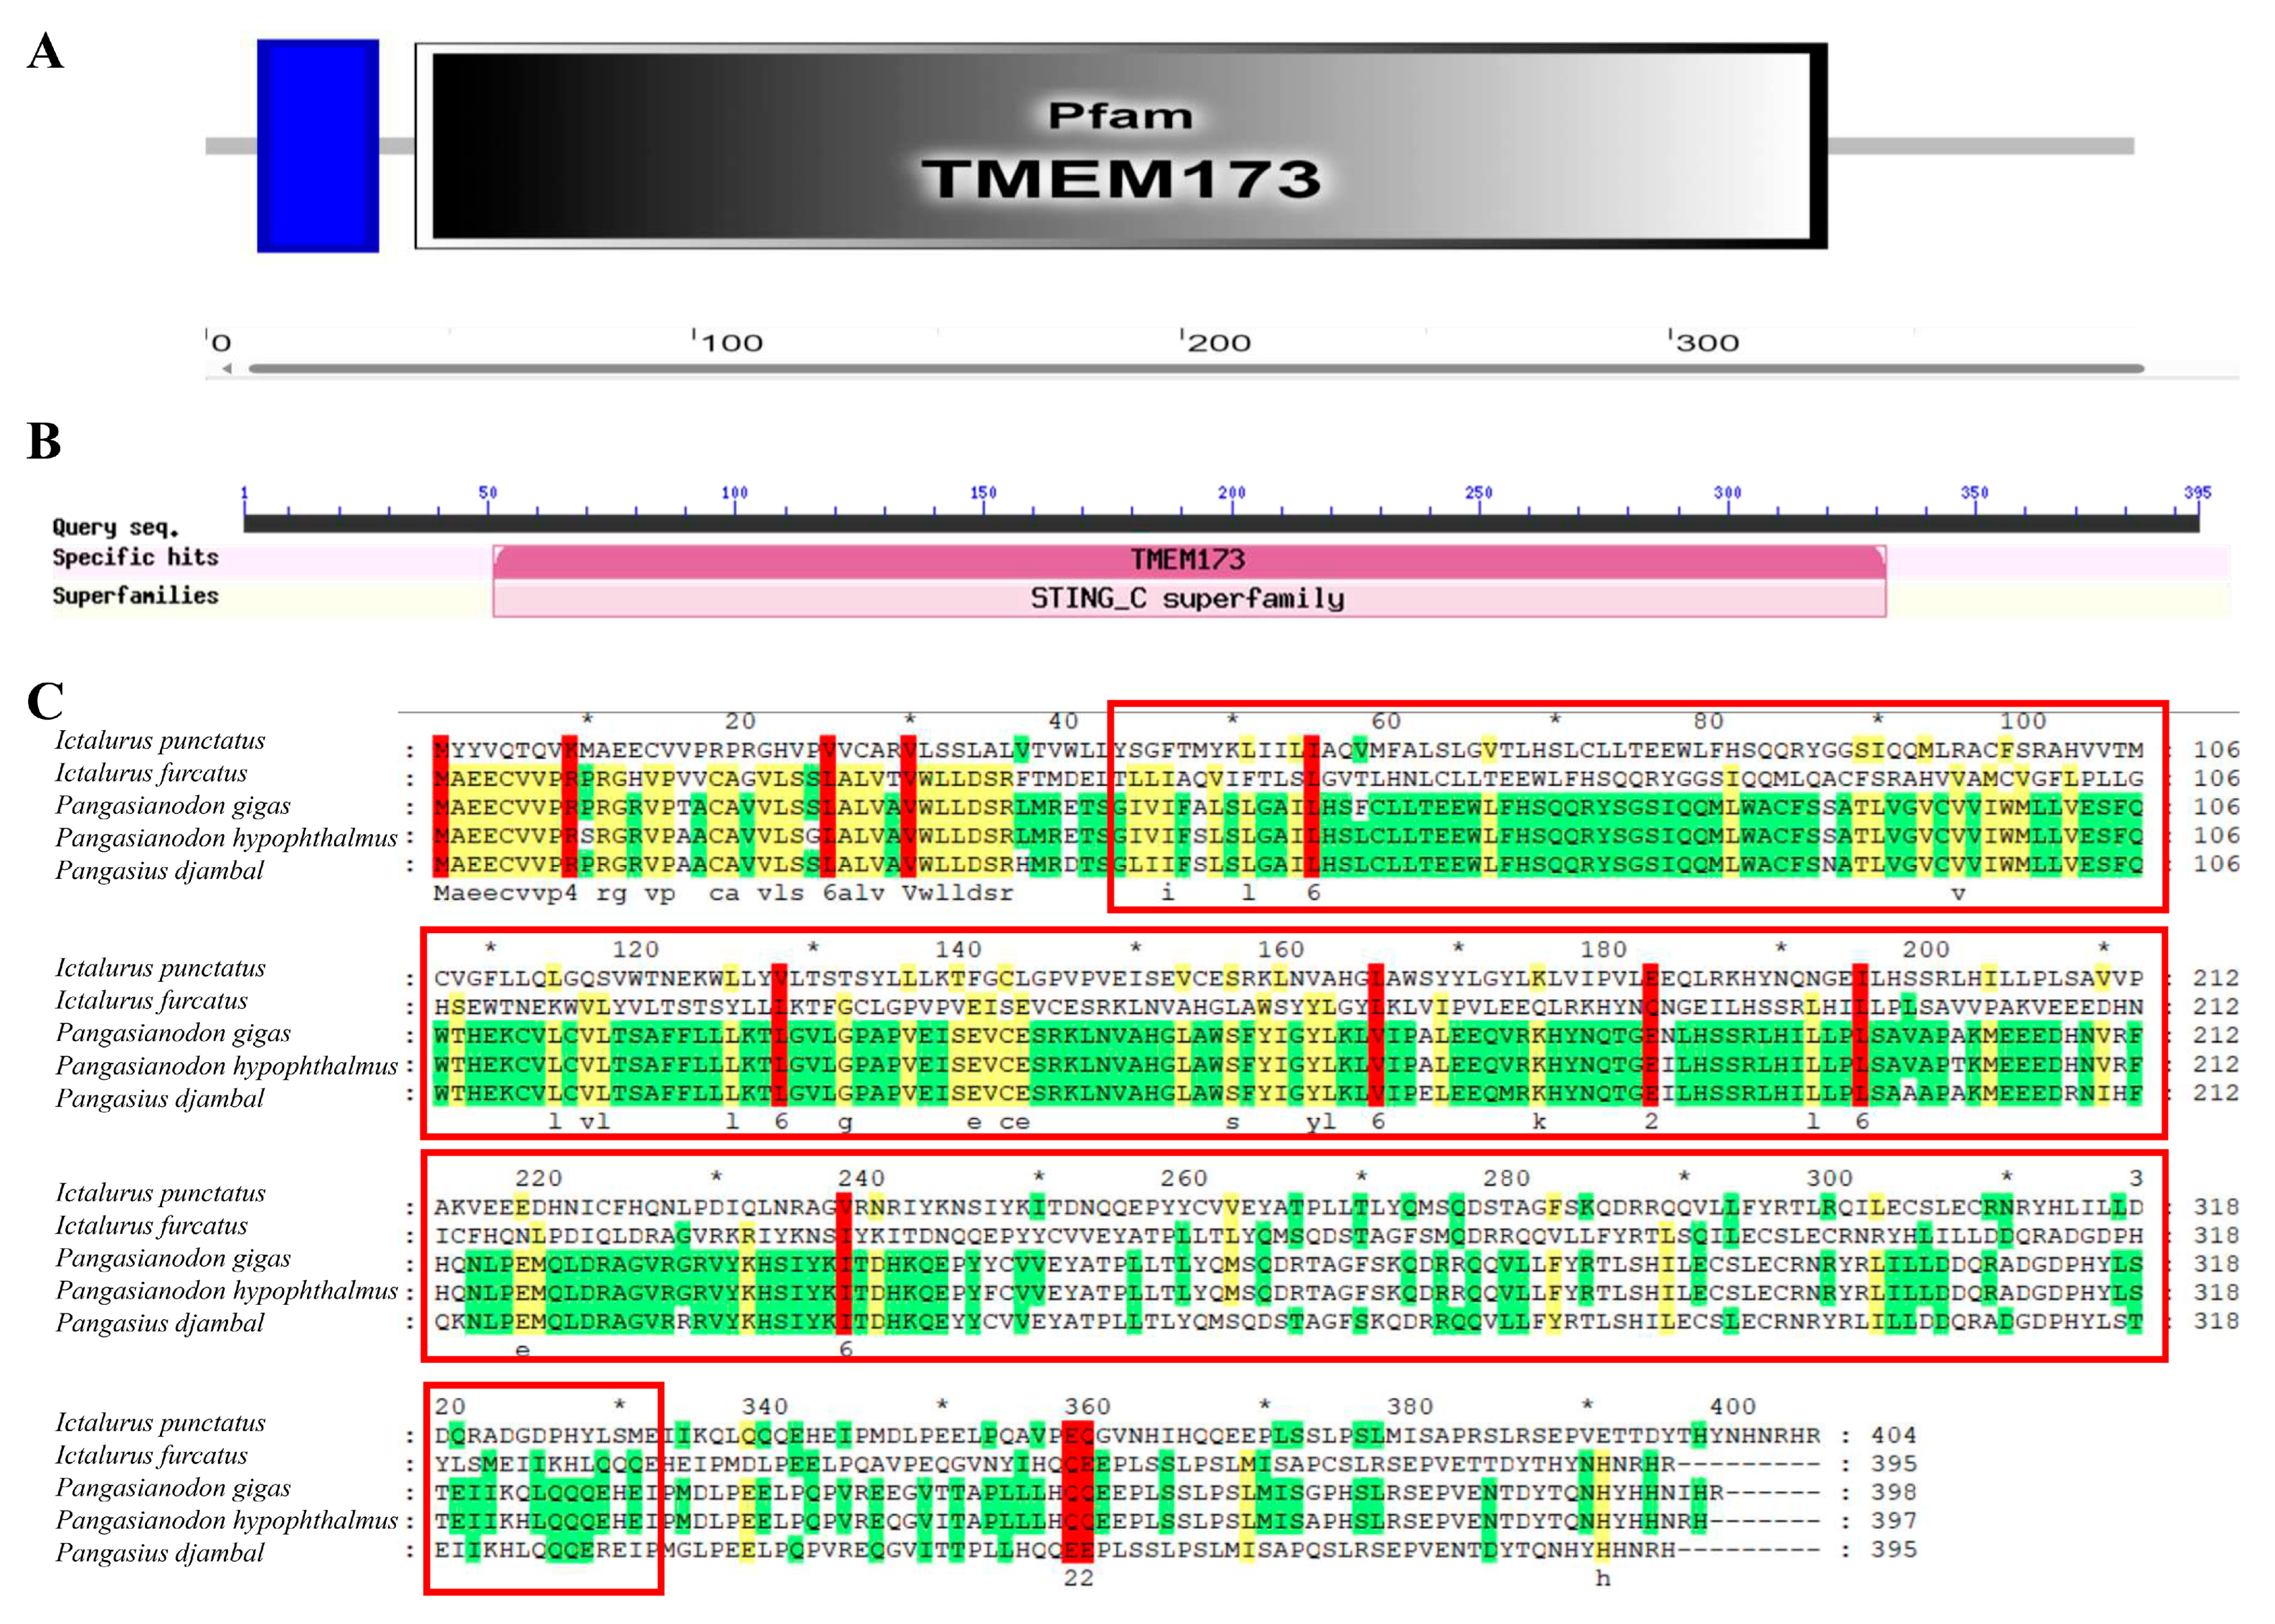Click ruler position 50 in panel B
This screenshot has height=1624, width=2275.
(x=488, y=492)
